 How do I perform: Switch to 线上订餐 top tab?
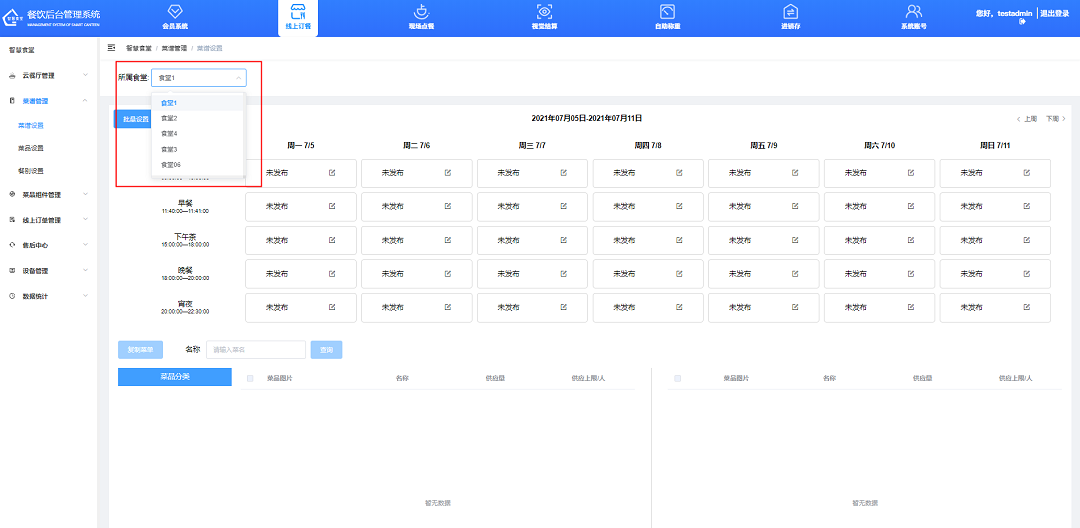point(298,18)
